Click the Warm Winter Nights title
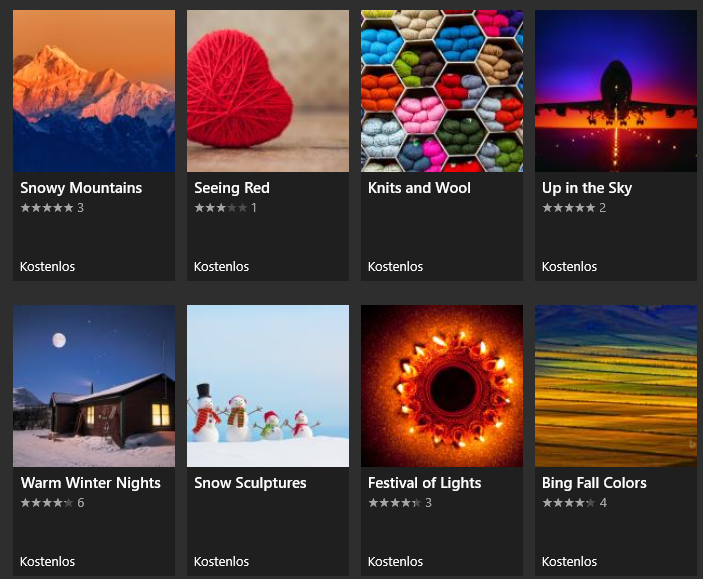Viewport: 703px width, 579px height. tap(91, 483)
